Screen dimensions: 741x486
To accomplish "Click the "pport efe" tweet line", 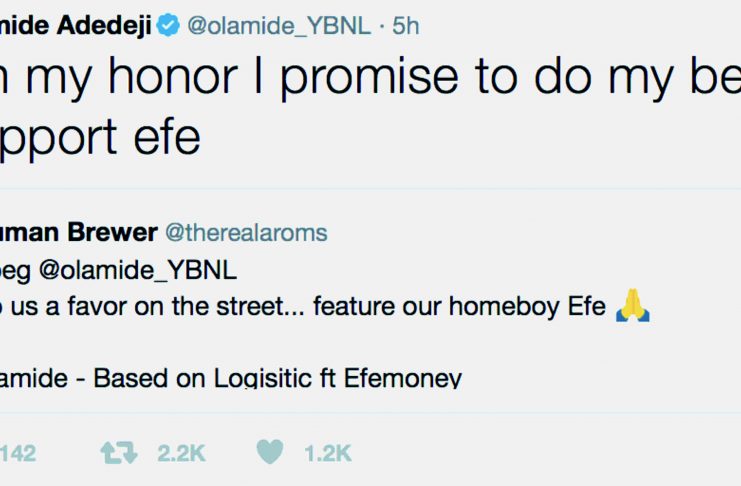I will (x=100, y=138).
